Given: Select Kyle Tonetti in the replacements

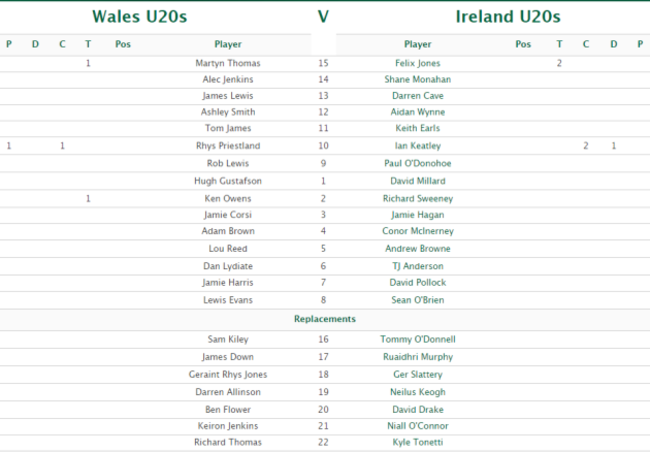Looking at the screenshot, I should tap(418, 442).
